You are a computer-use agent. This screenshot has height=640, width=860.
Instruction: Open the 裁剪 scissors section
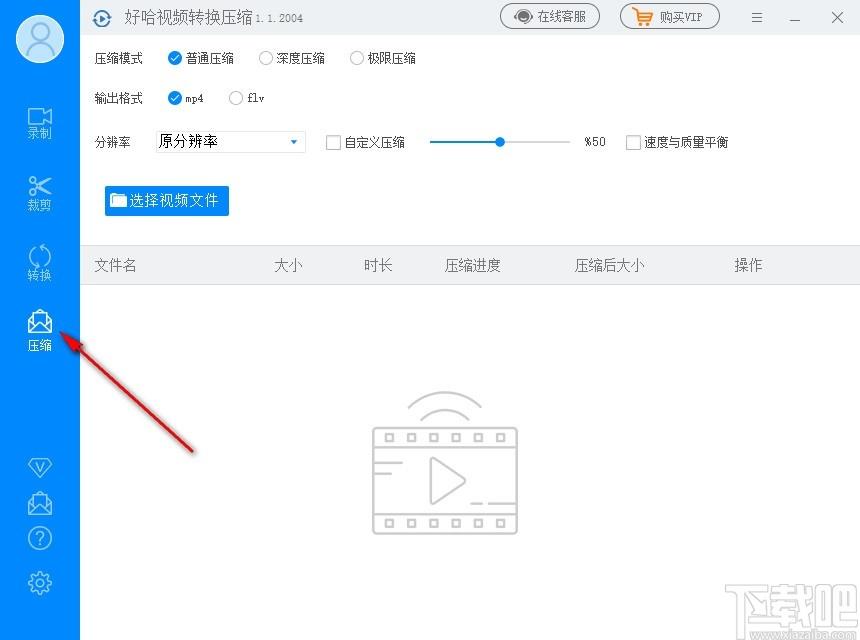point(39,194)
